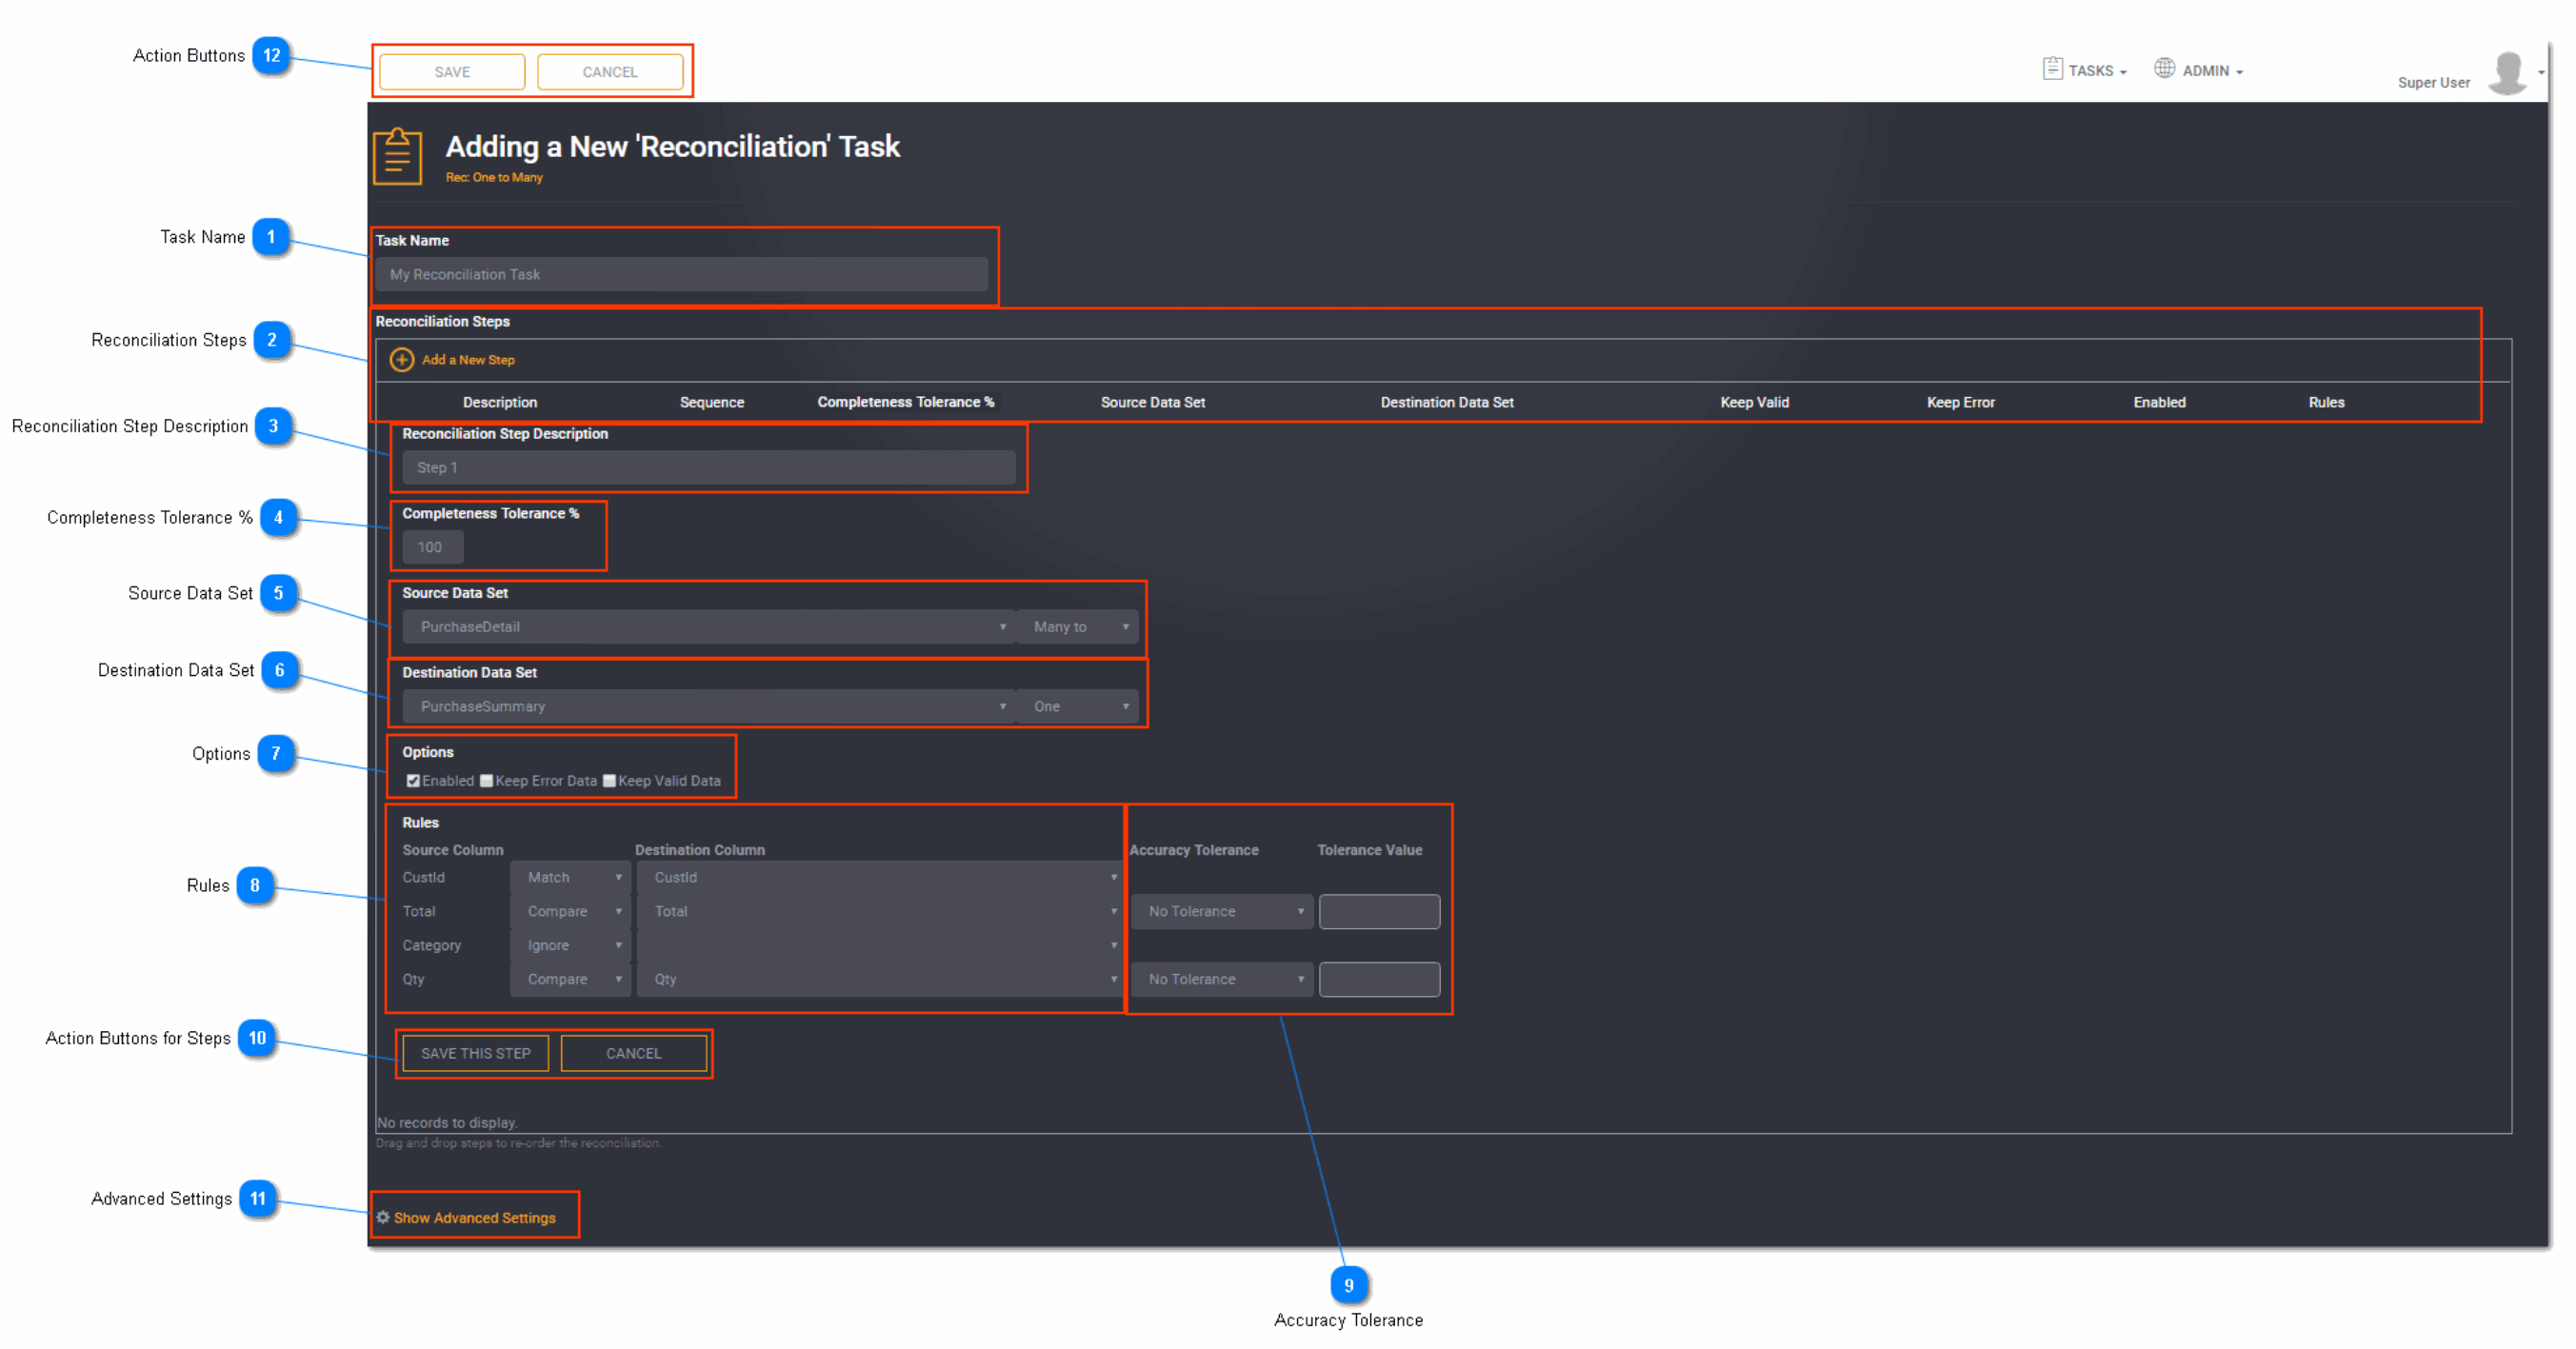This screenshot has width=2576, height=1349.
Task: Click the Keep Error column header
Action: [1961, 403]
